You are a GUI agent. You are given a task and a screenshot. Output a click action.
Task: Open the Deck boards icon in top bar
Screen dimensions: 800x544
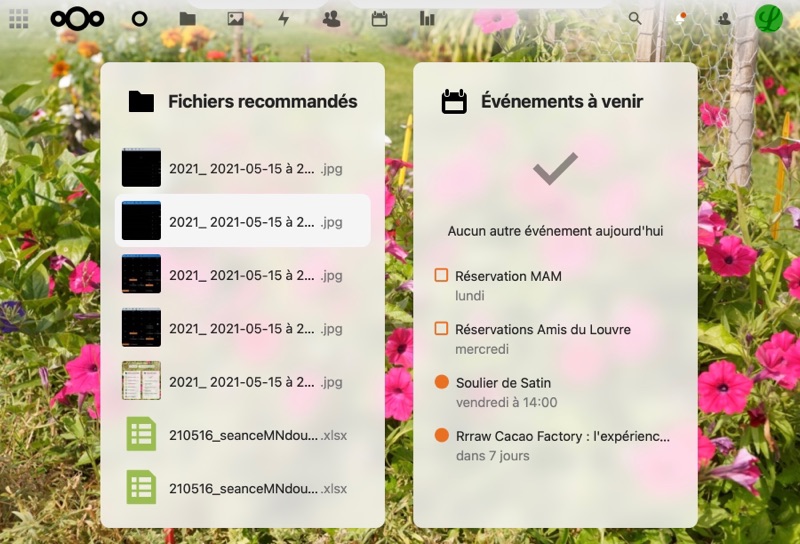click(427, 18)
